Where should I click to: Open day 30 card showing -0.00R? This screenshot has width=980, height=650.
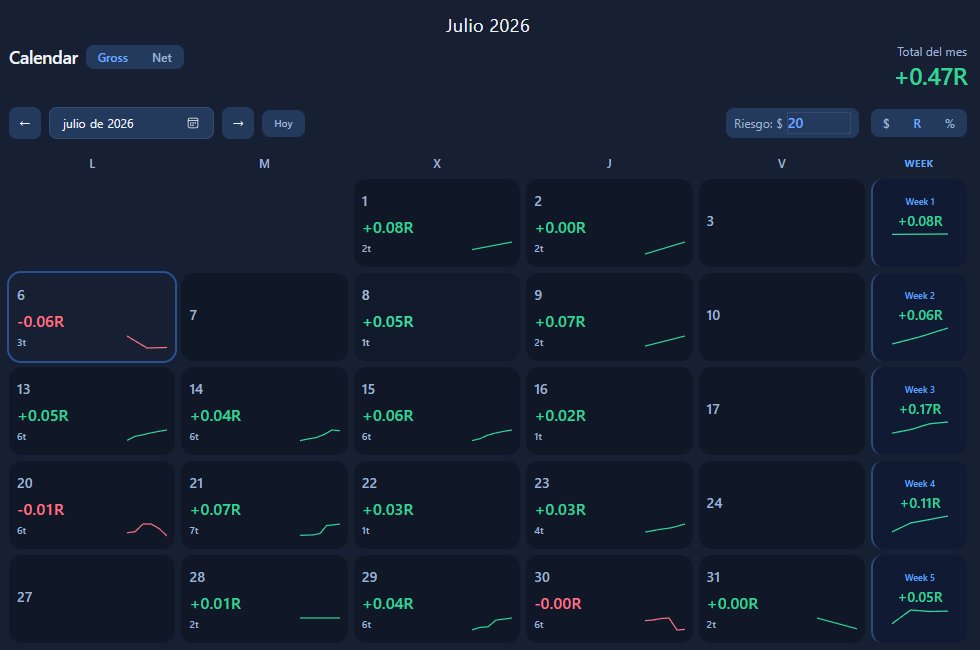tap(609, 599)
